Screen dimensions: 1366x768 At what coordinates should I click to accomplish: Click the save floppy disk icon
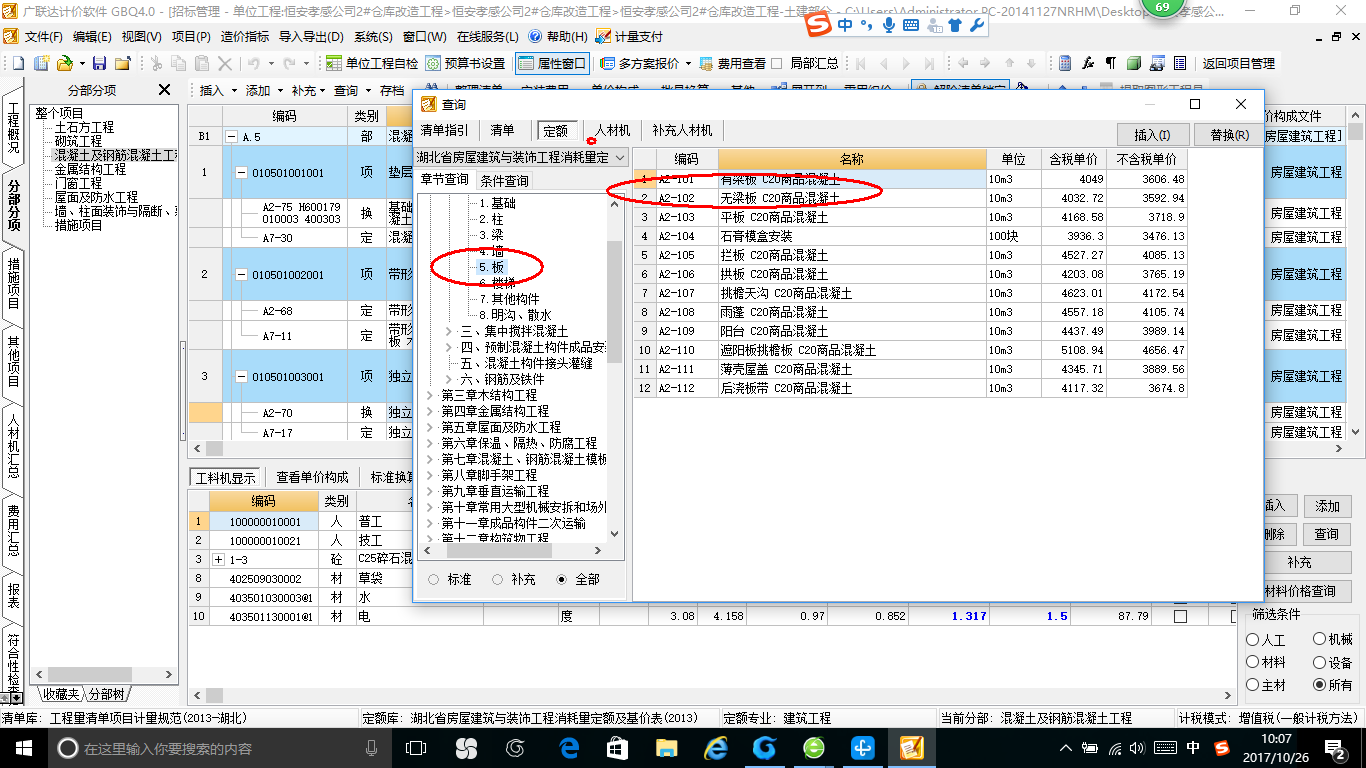[100, 63]
